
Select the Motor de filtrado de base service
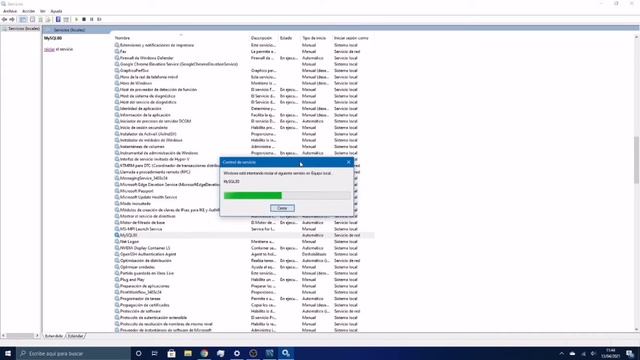pyautogui.click(x=244, y=222)
